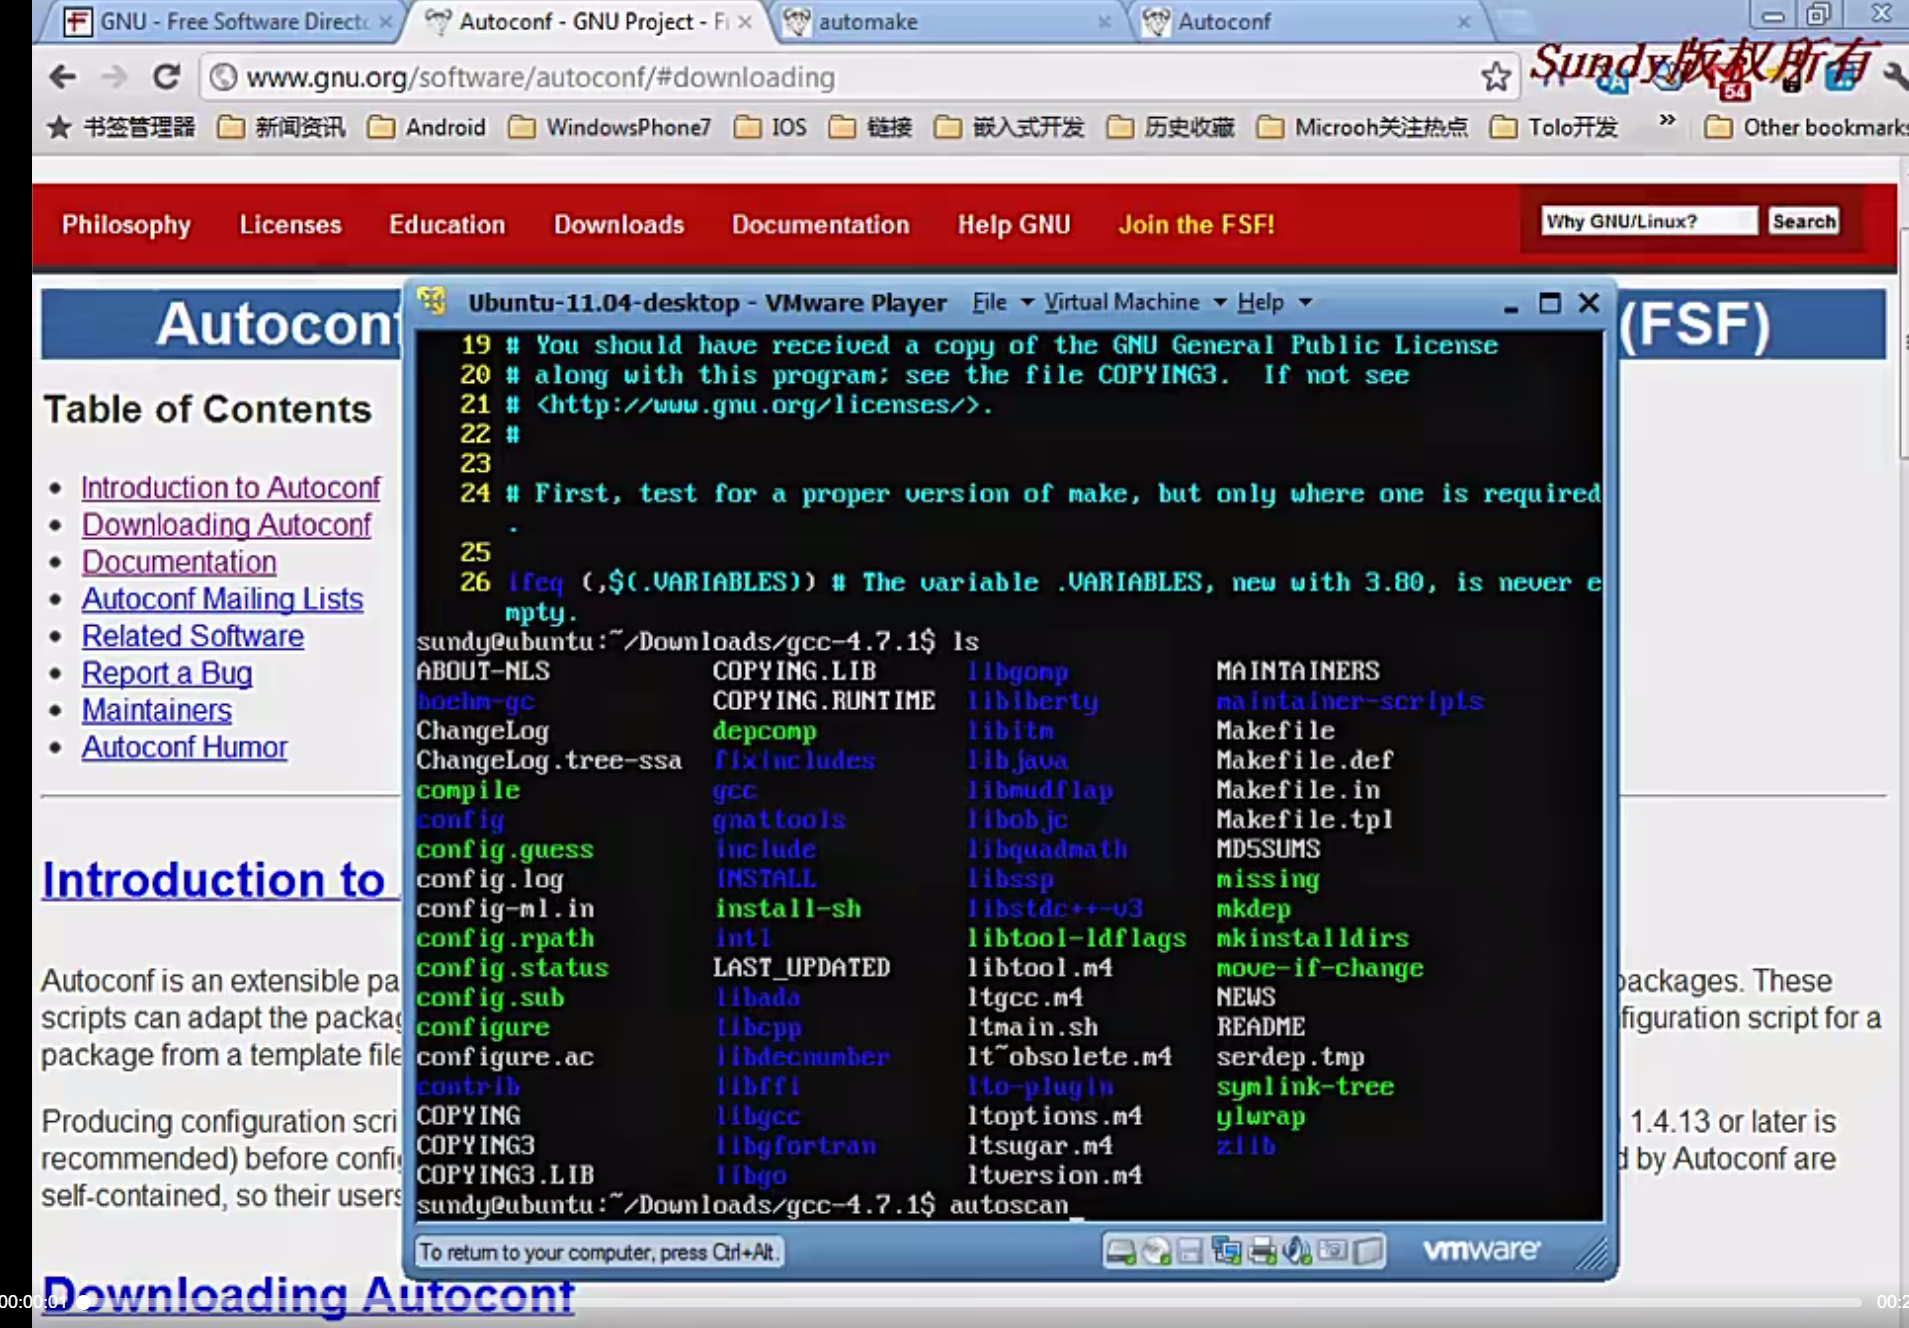Open the Virtual Machine dropdown menu
The image size is (1909, 1328).
[1135, 302]
